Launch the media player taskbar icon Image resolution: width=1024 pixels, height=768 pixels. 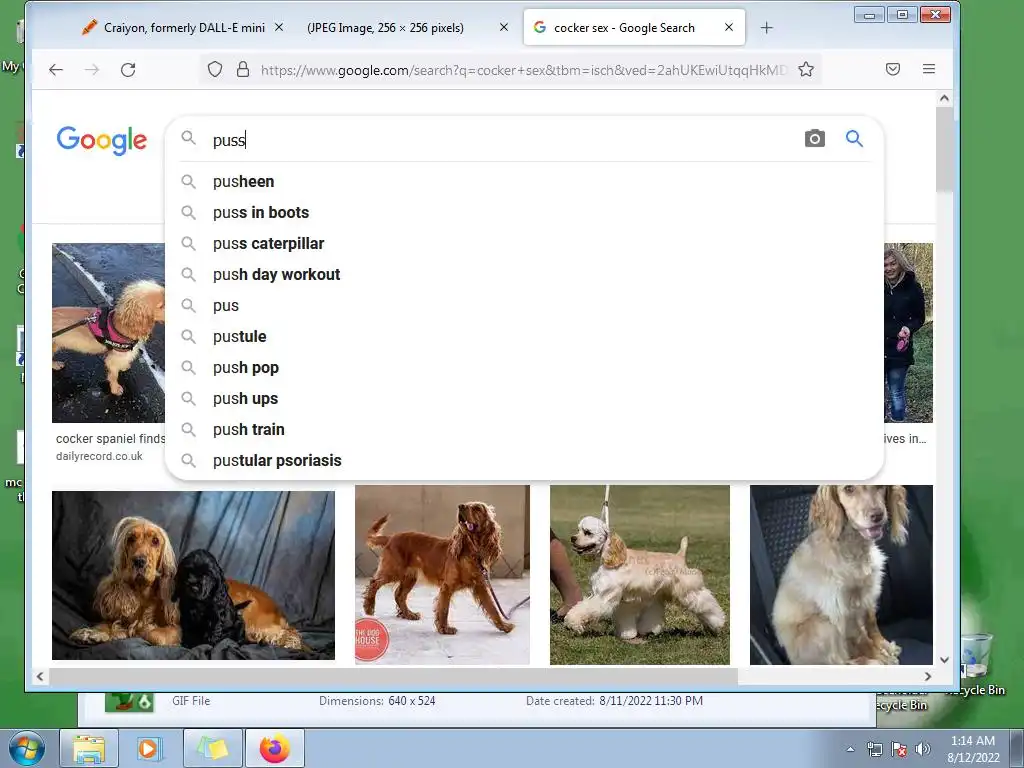[150, 748]
